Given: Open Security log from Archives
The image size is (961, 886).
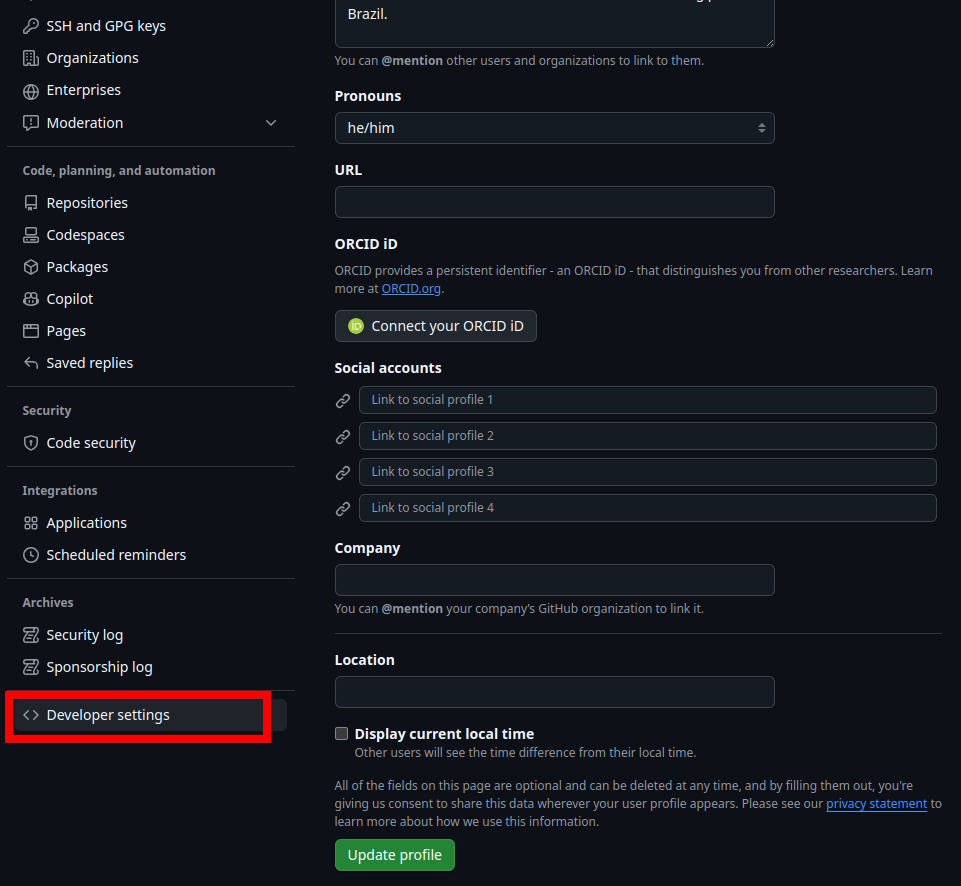Looking at the screenshot, I should (x=85, y=635).
